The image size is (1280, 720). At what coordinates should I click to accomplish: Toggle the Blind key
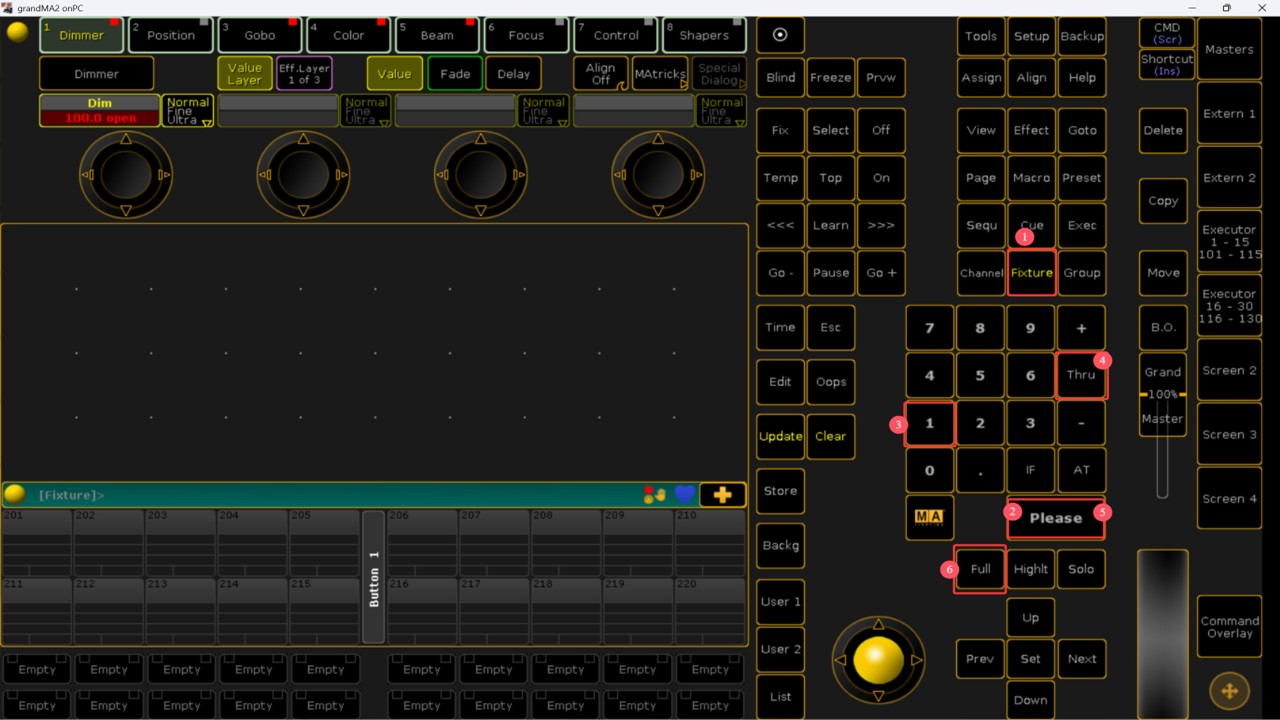point(780,77)
